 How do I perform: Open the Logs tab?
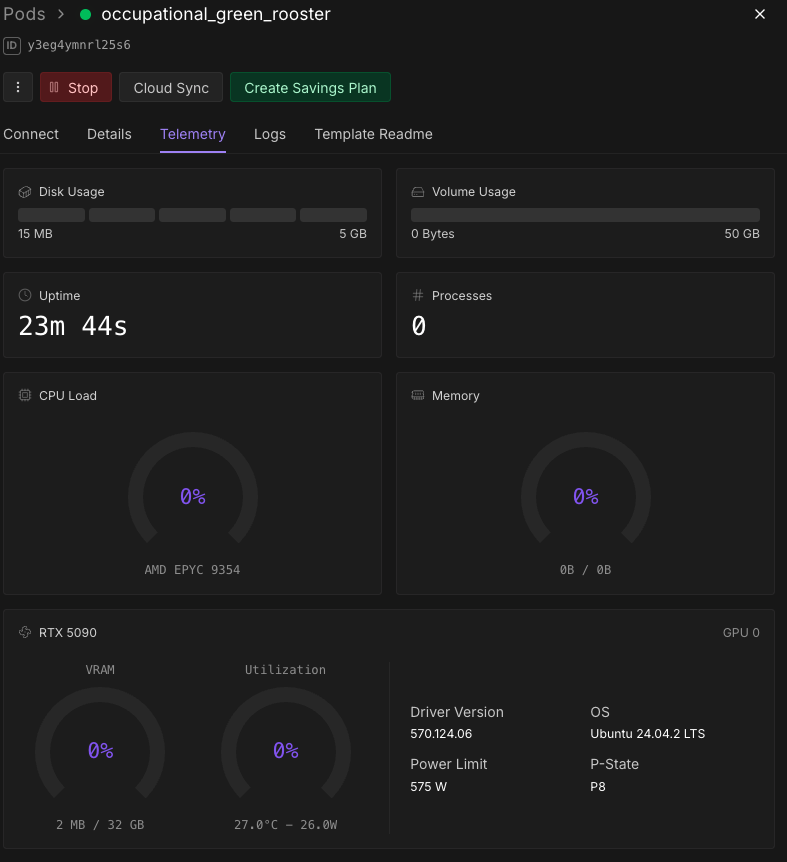tap(270, 134)
